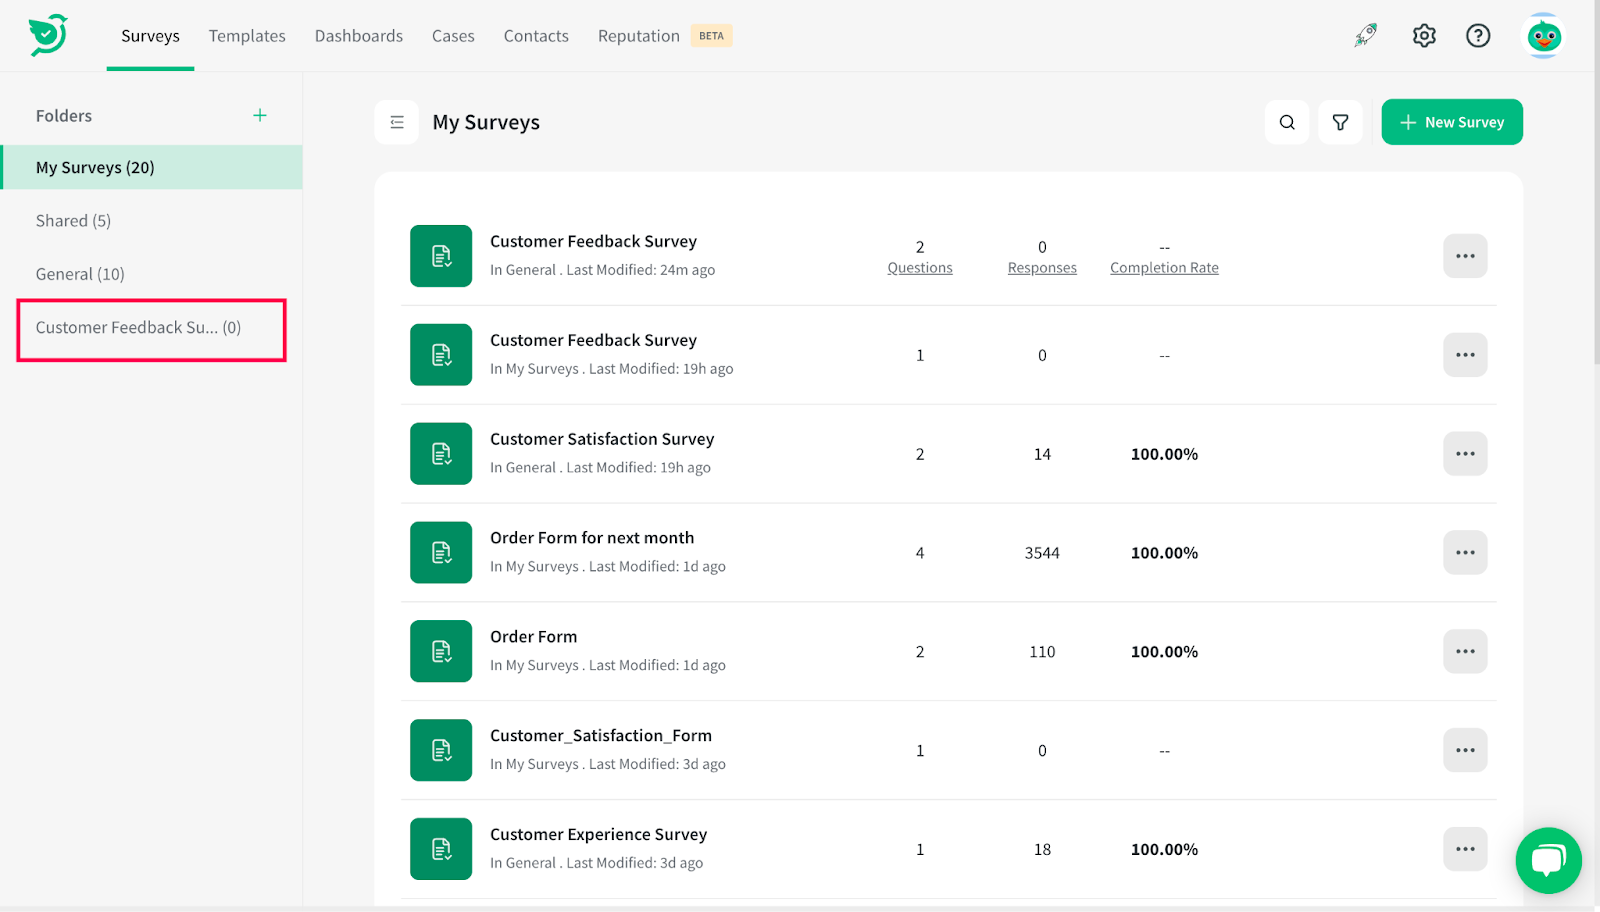Click the SurveySparrow logo icon
This screenshot has width=1600, height=912.
click(x=47, y=35)
